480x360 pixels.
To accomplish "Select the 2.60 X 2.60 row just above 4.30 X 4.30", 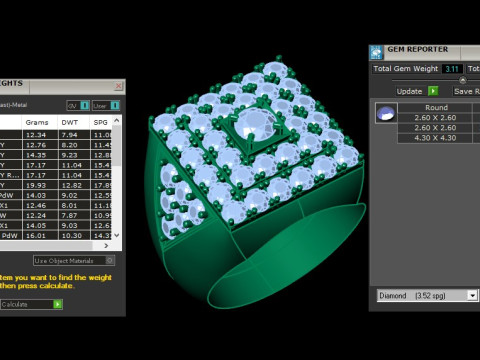I will pyautogui.click(x=435, y=128).
